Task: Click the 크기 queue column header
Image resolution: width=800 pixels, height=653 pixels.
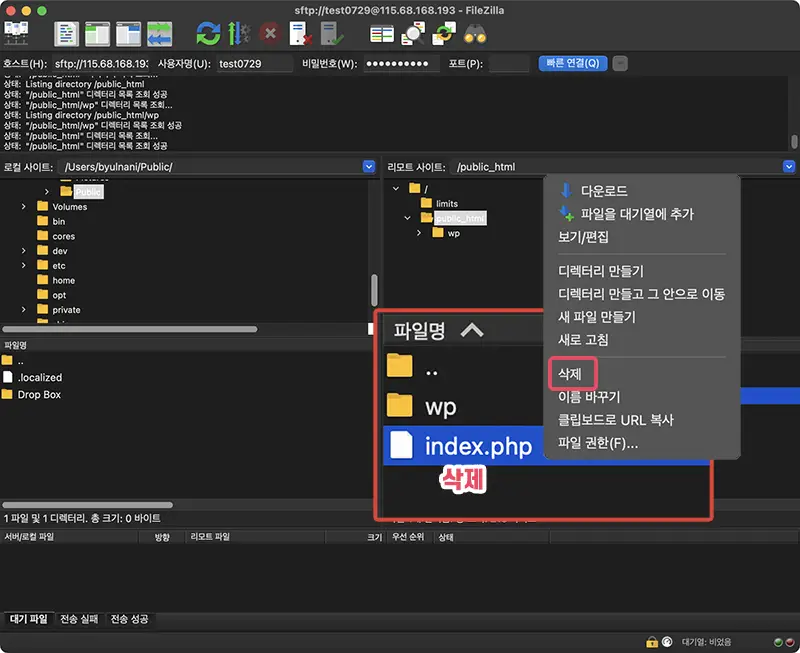Action: tap(374, 537)
